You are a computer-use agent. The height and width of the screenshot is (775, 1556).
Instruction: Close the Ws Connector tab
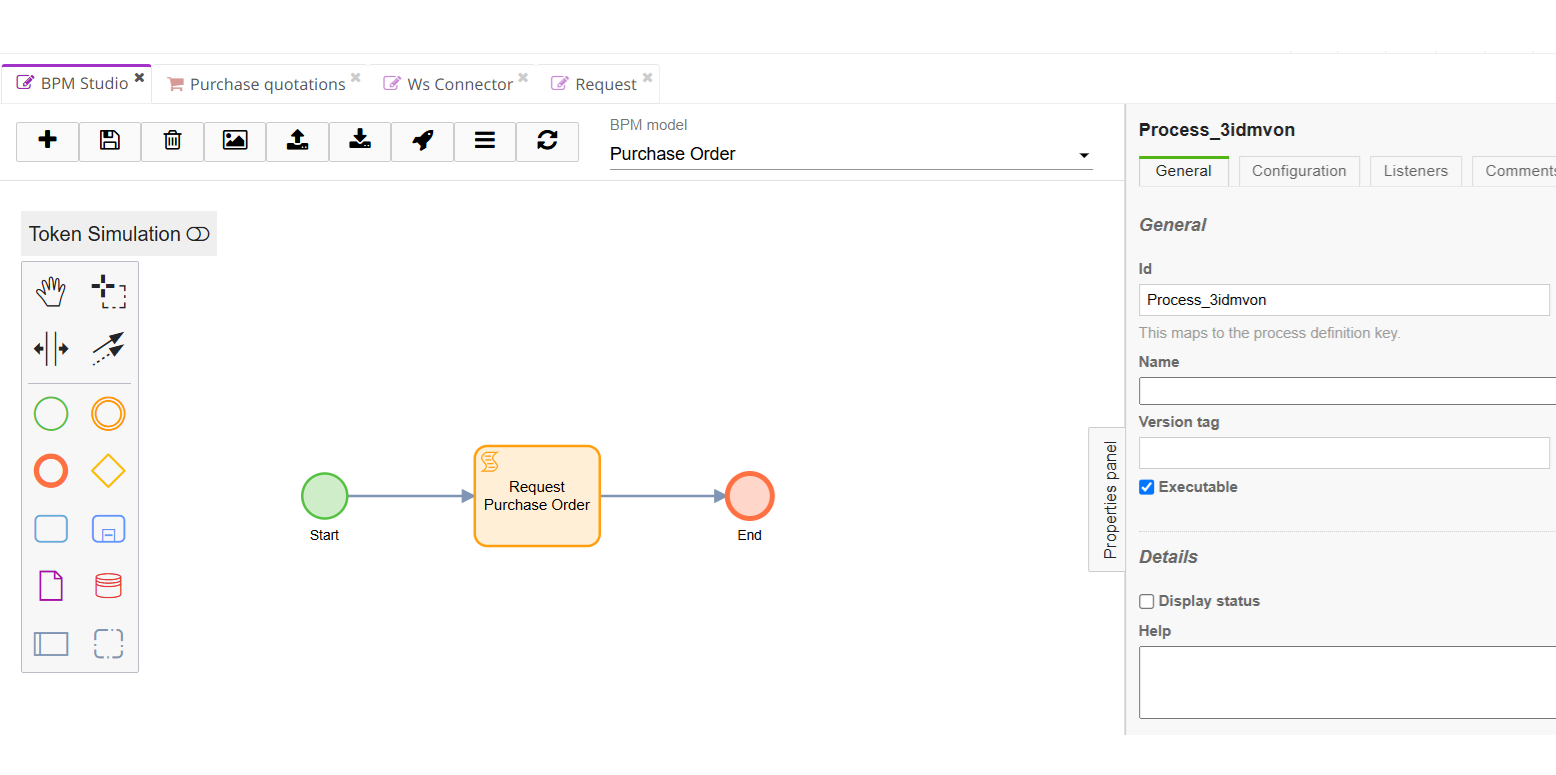[x=523, y=78]
